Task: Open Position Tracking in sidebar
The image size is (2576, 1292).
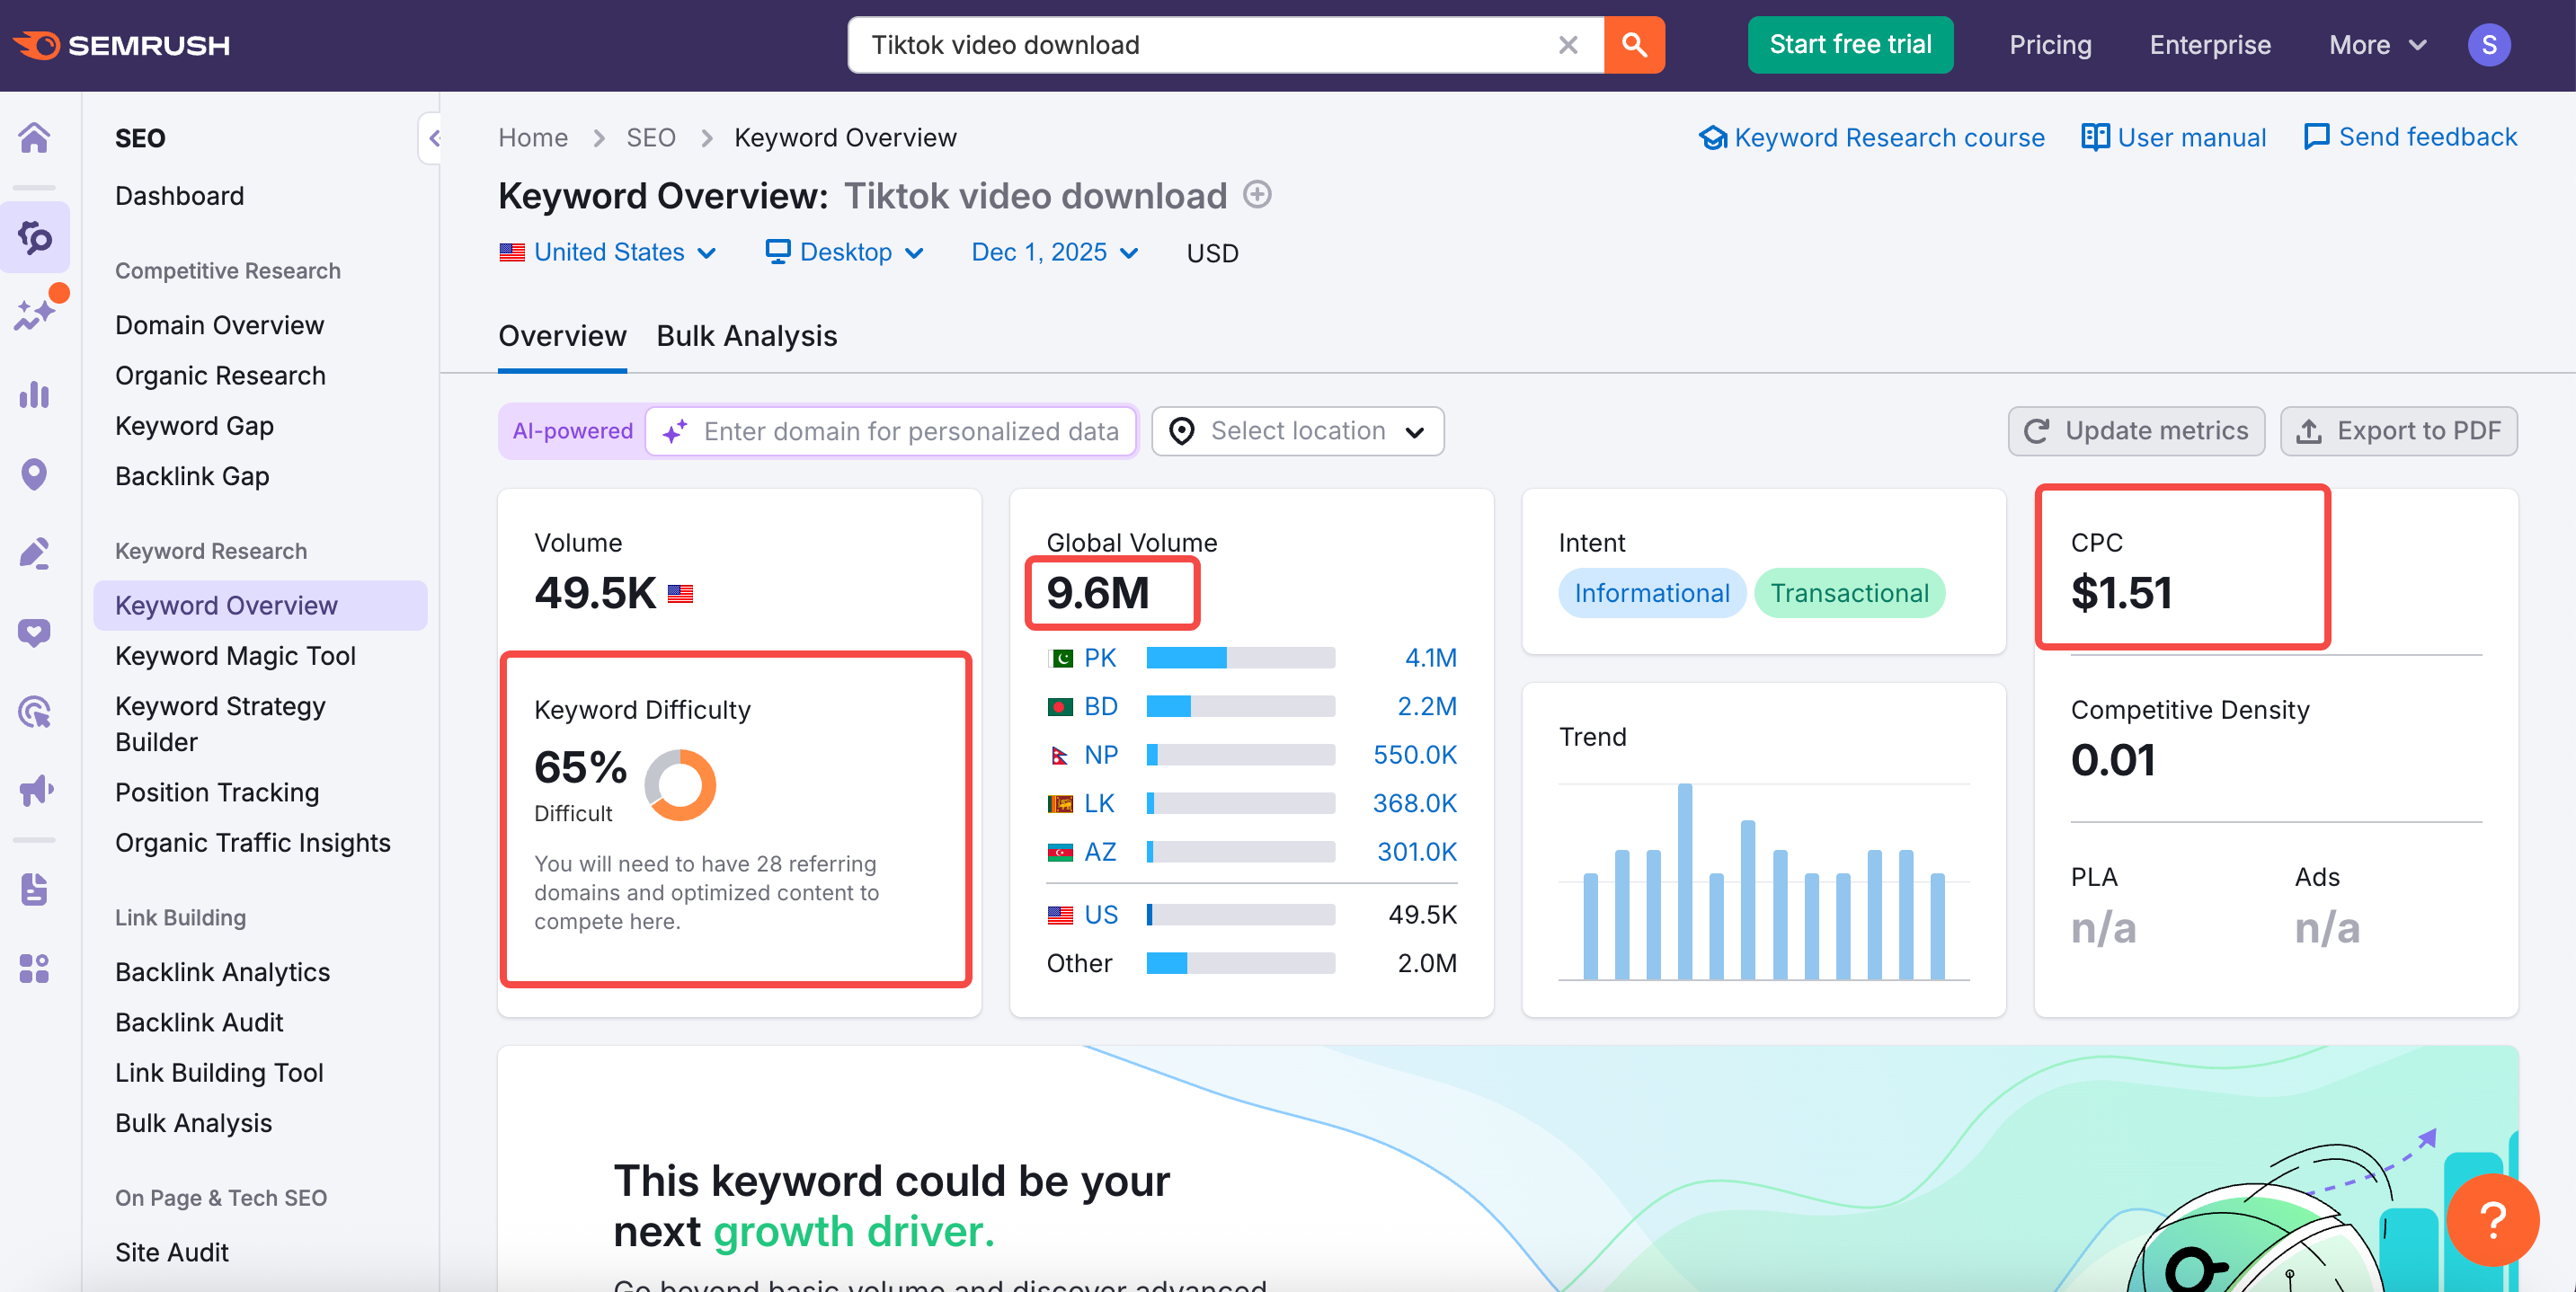Action: [x=217, y=793]
